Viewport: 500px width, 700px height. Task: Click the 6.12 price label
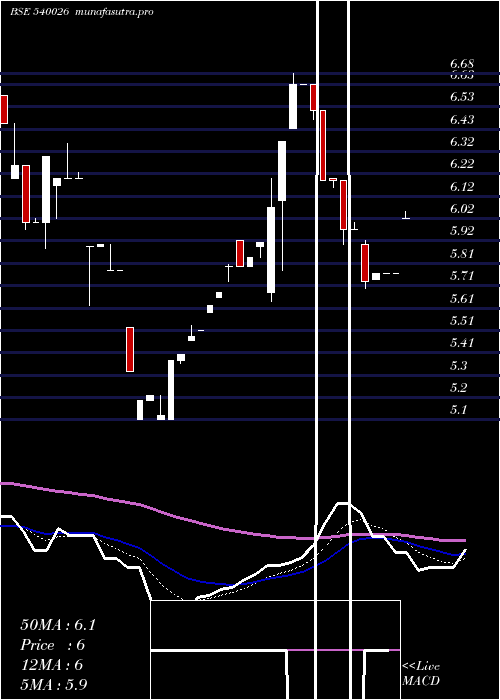click(x=462, y=187)
